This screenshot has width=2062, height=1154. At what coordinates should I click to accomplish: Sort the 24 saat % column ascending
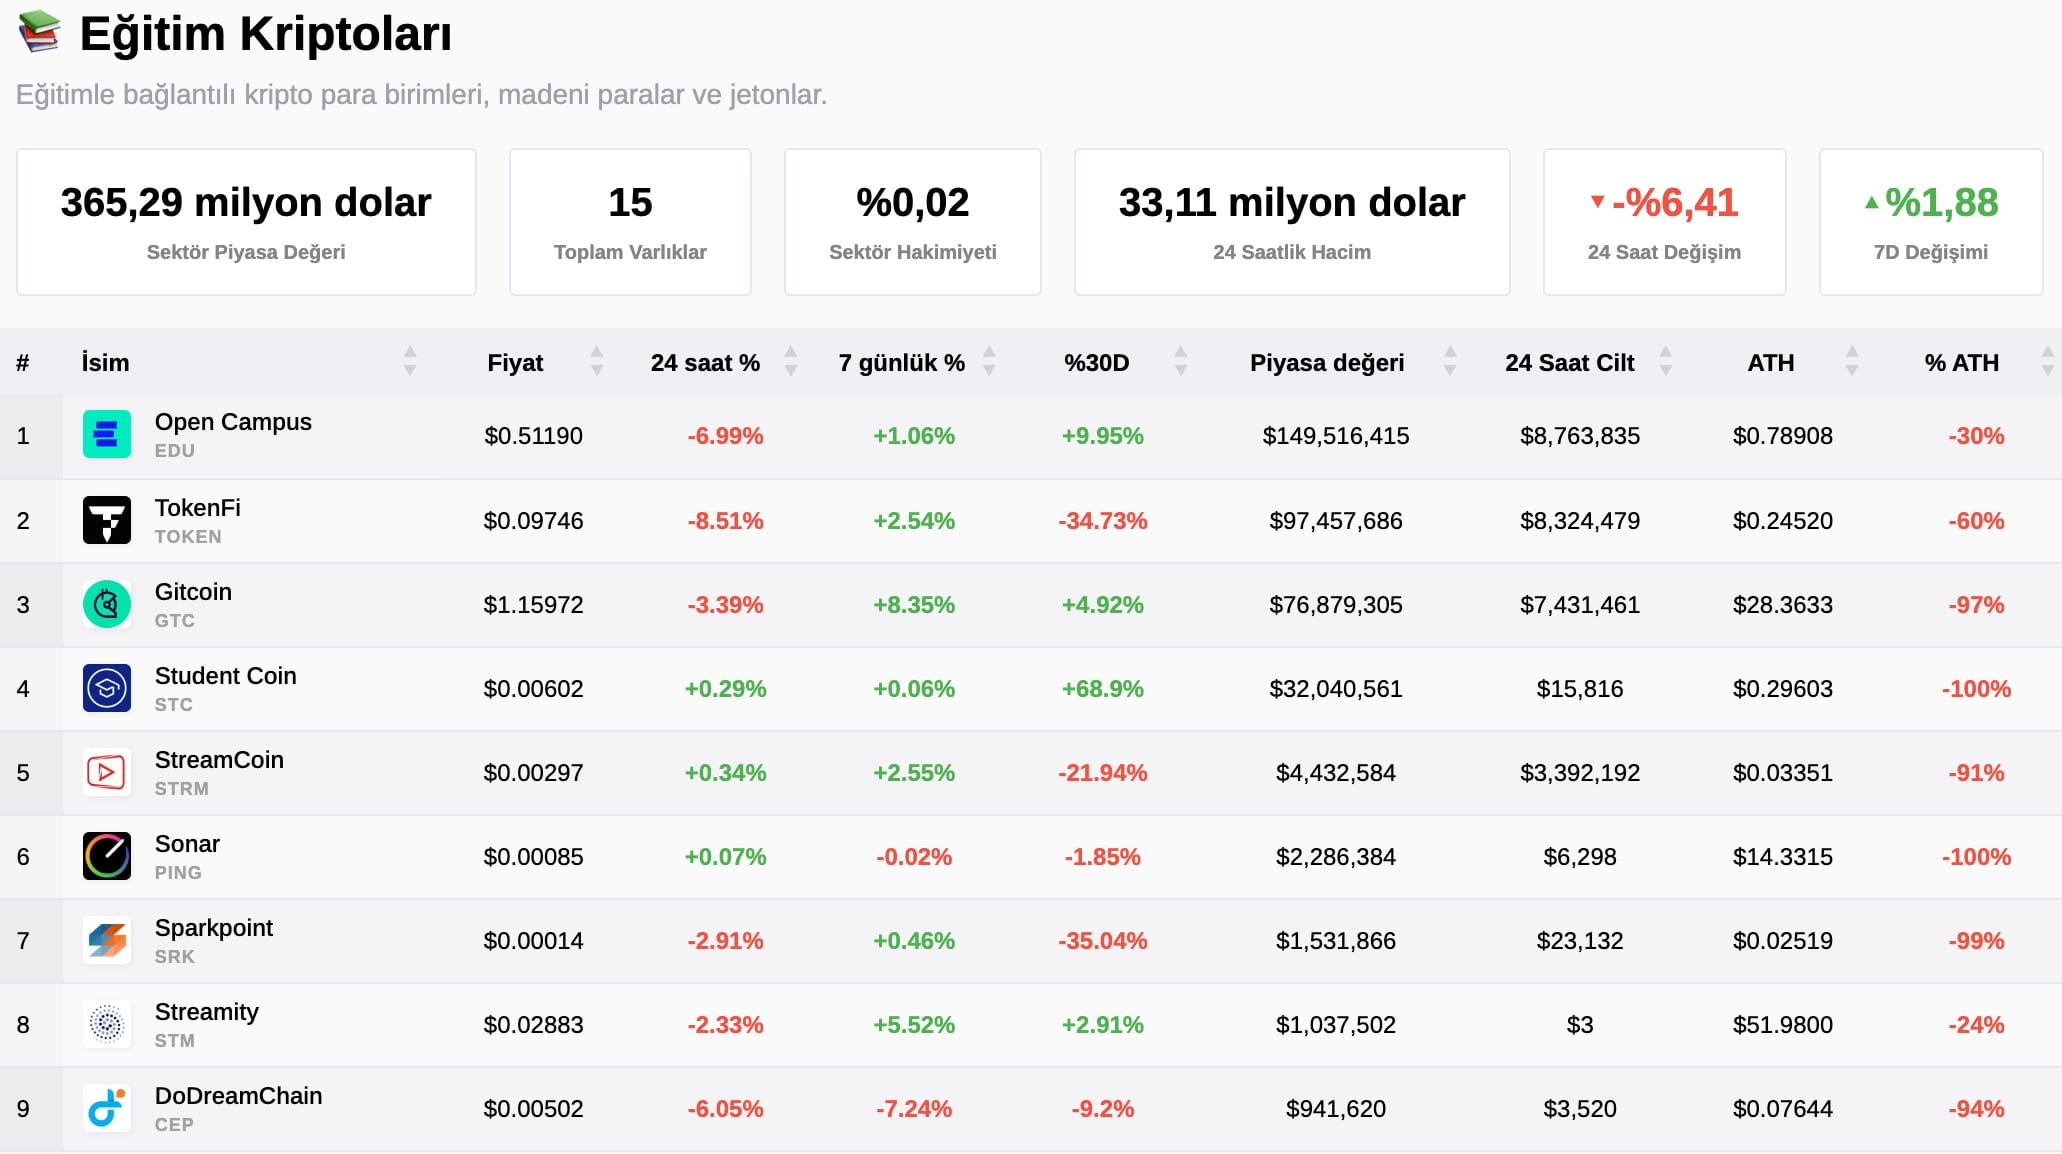coord(790,353)
